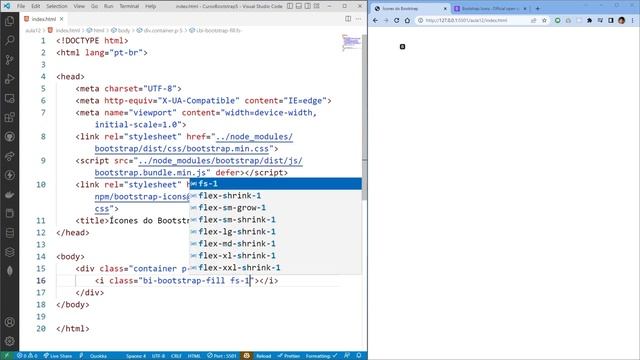Bookmark this page with star icon
The height and width of the screenshot is (360, 640).
coord(544,20)
